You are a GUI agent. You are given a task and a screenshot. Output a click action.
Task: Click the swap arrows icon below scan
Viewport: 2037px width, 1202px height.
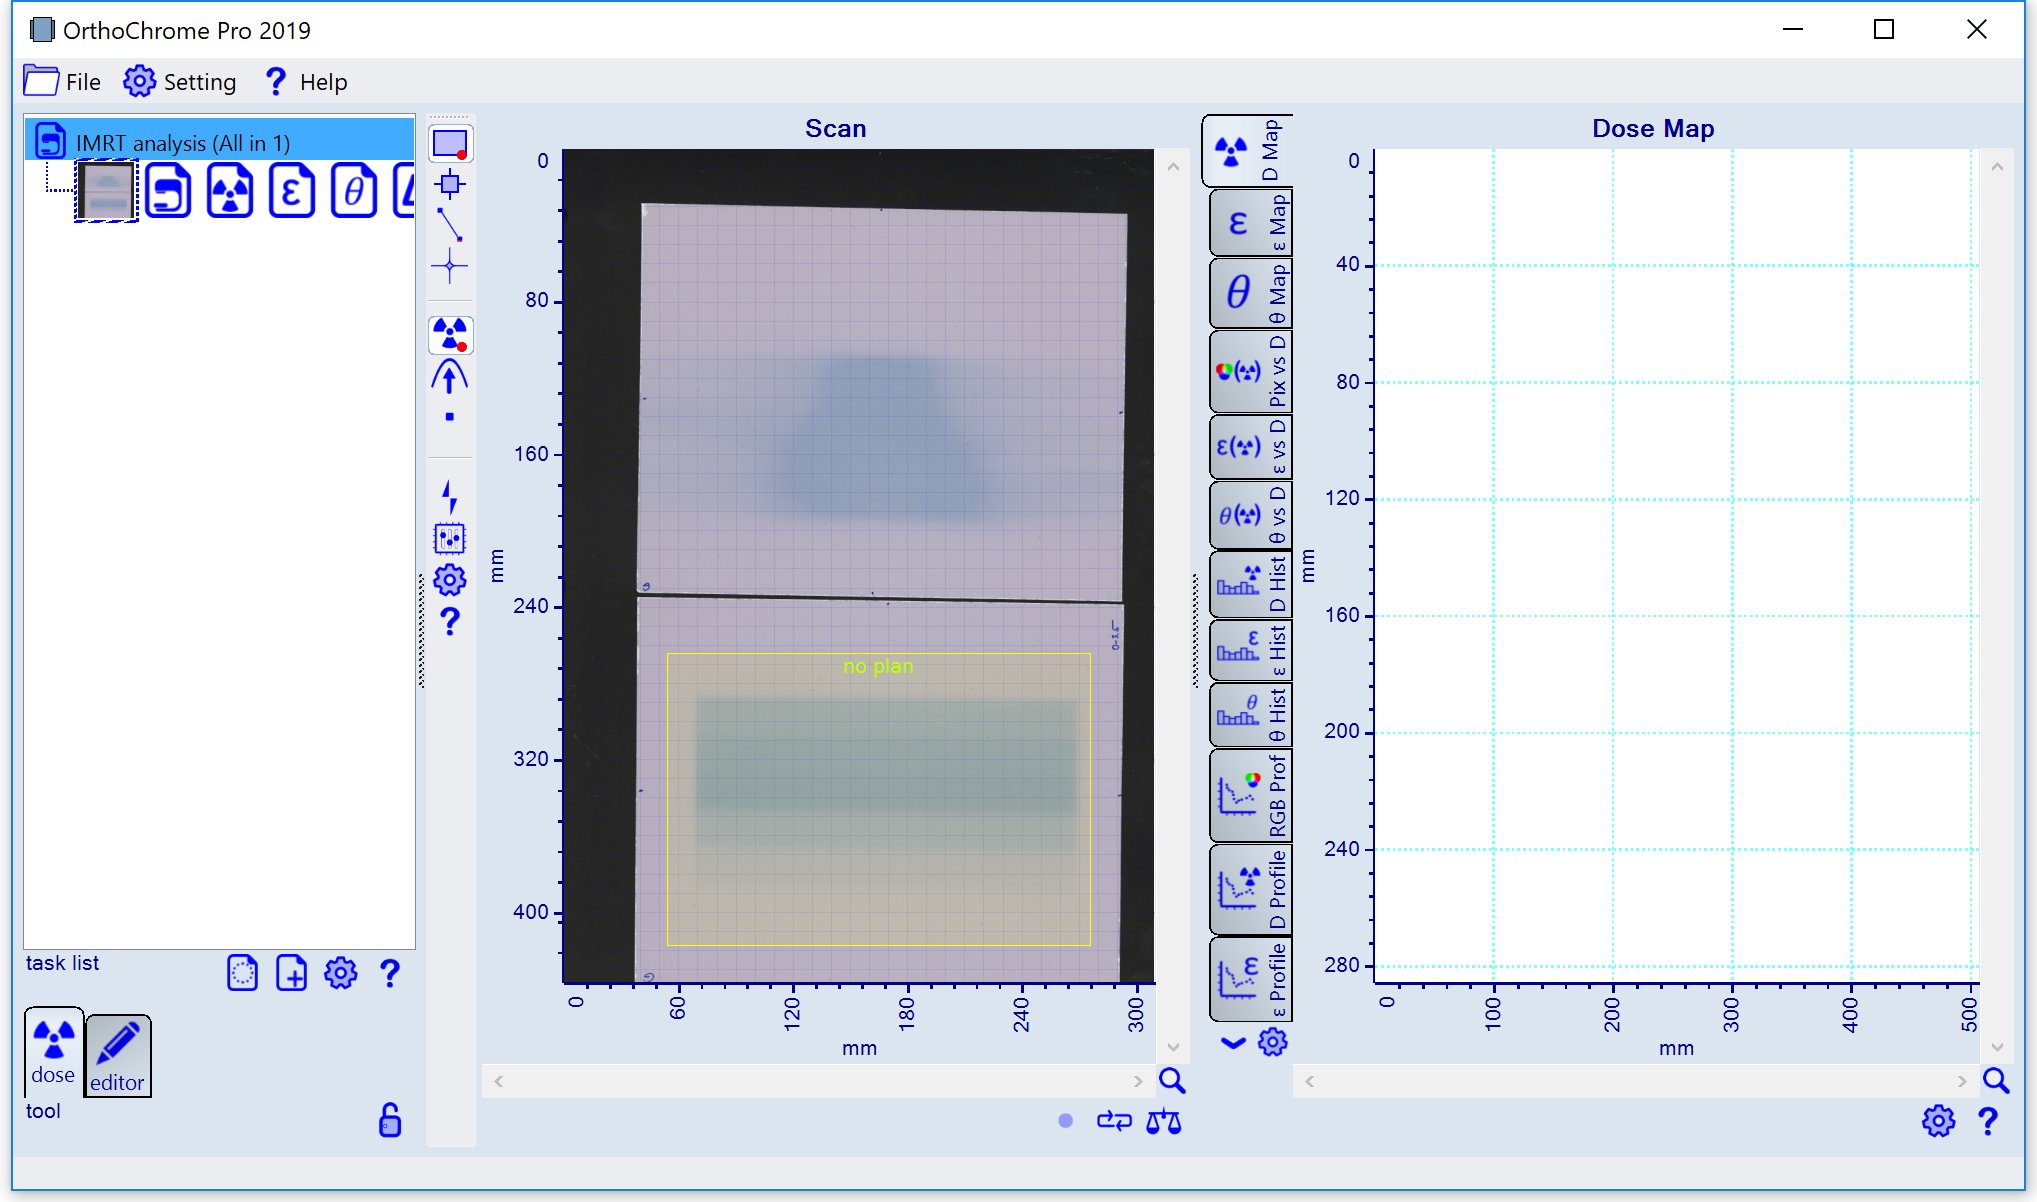(x=1113, y=1122)
